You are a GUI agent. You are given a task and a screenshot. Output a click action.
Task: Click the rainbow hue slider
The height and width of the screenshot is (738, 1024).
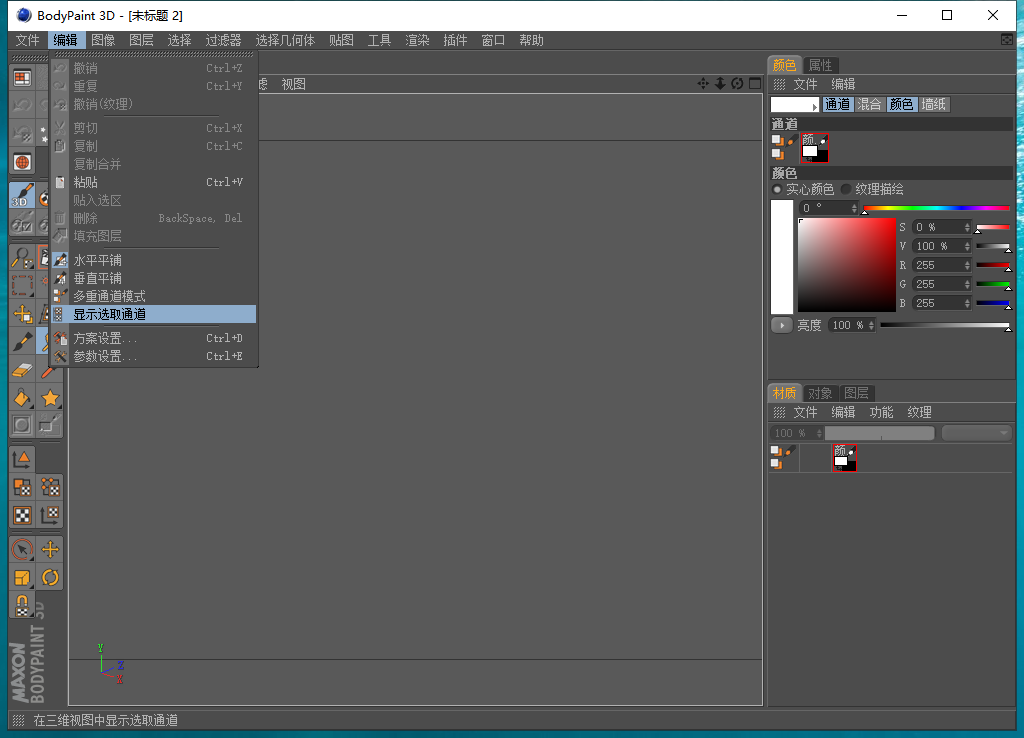(x=936, y=208)
